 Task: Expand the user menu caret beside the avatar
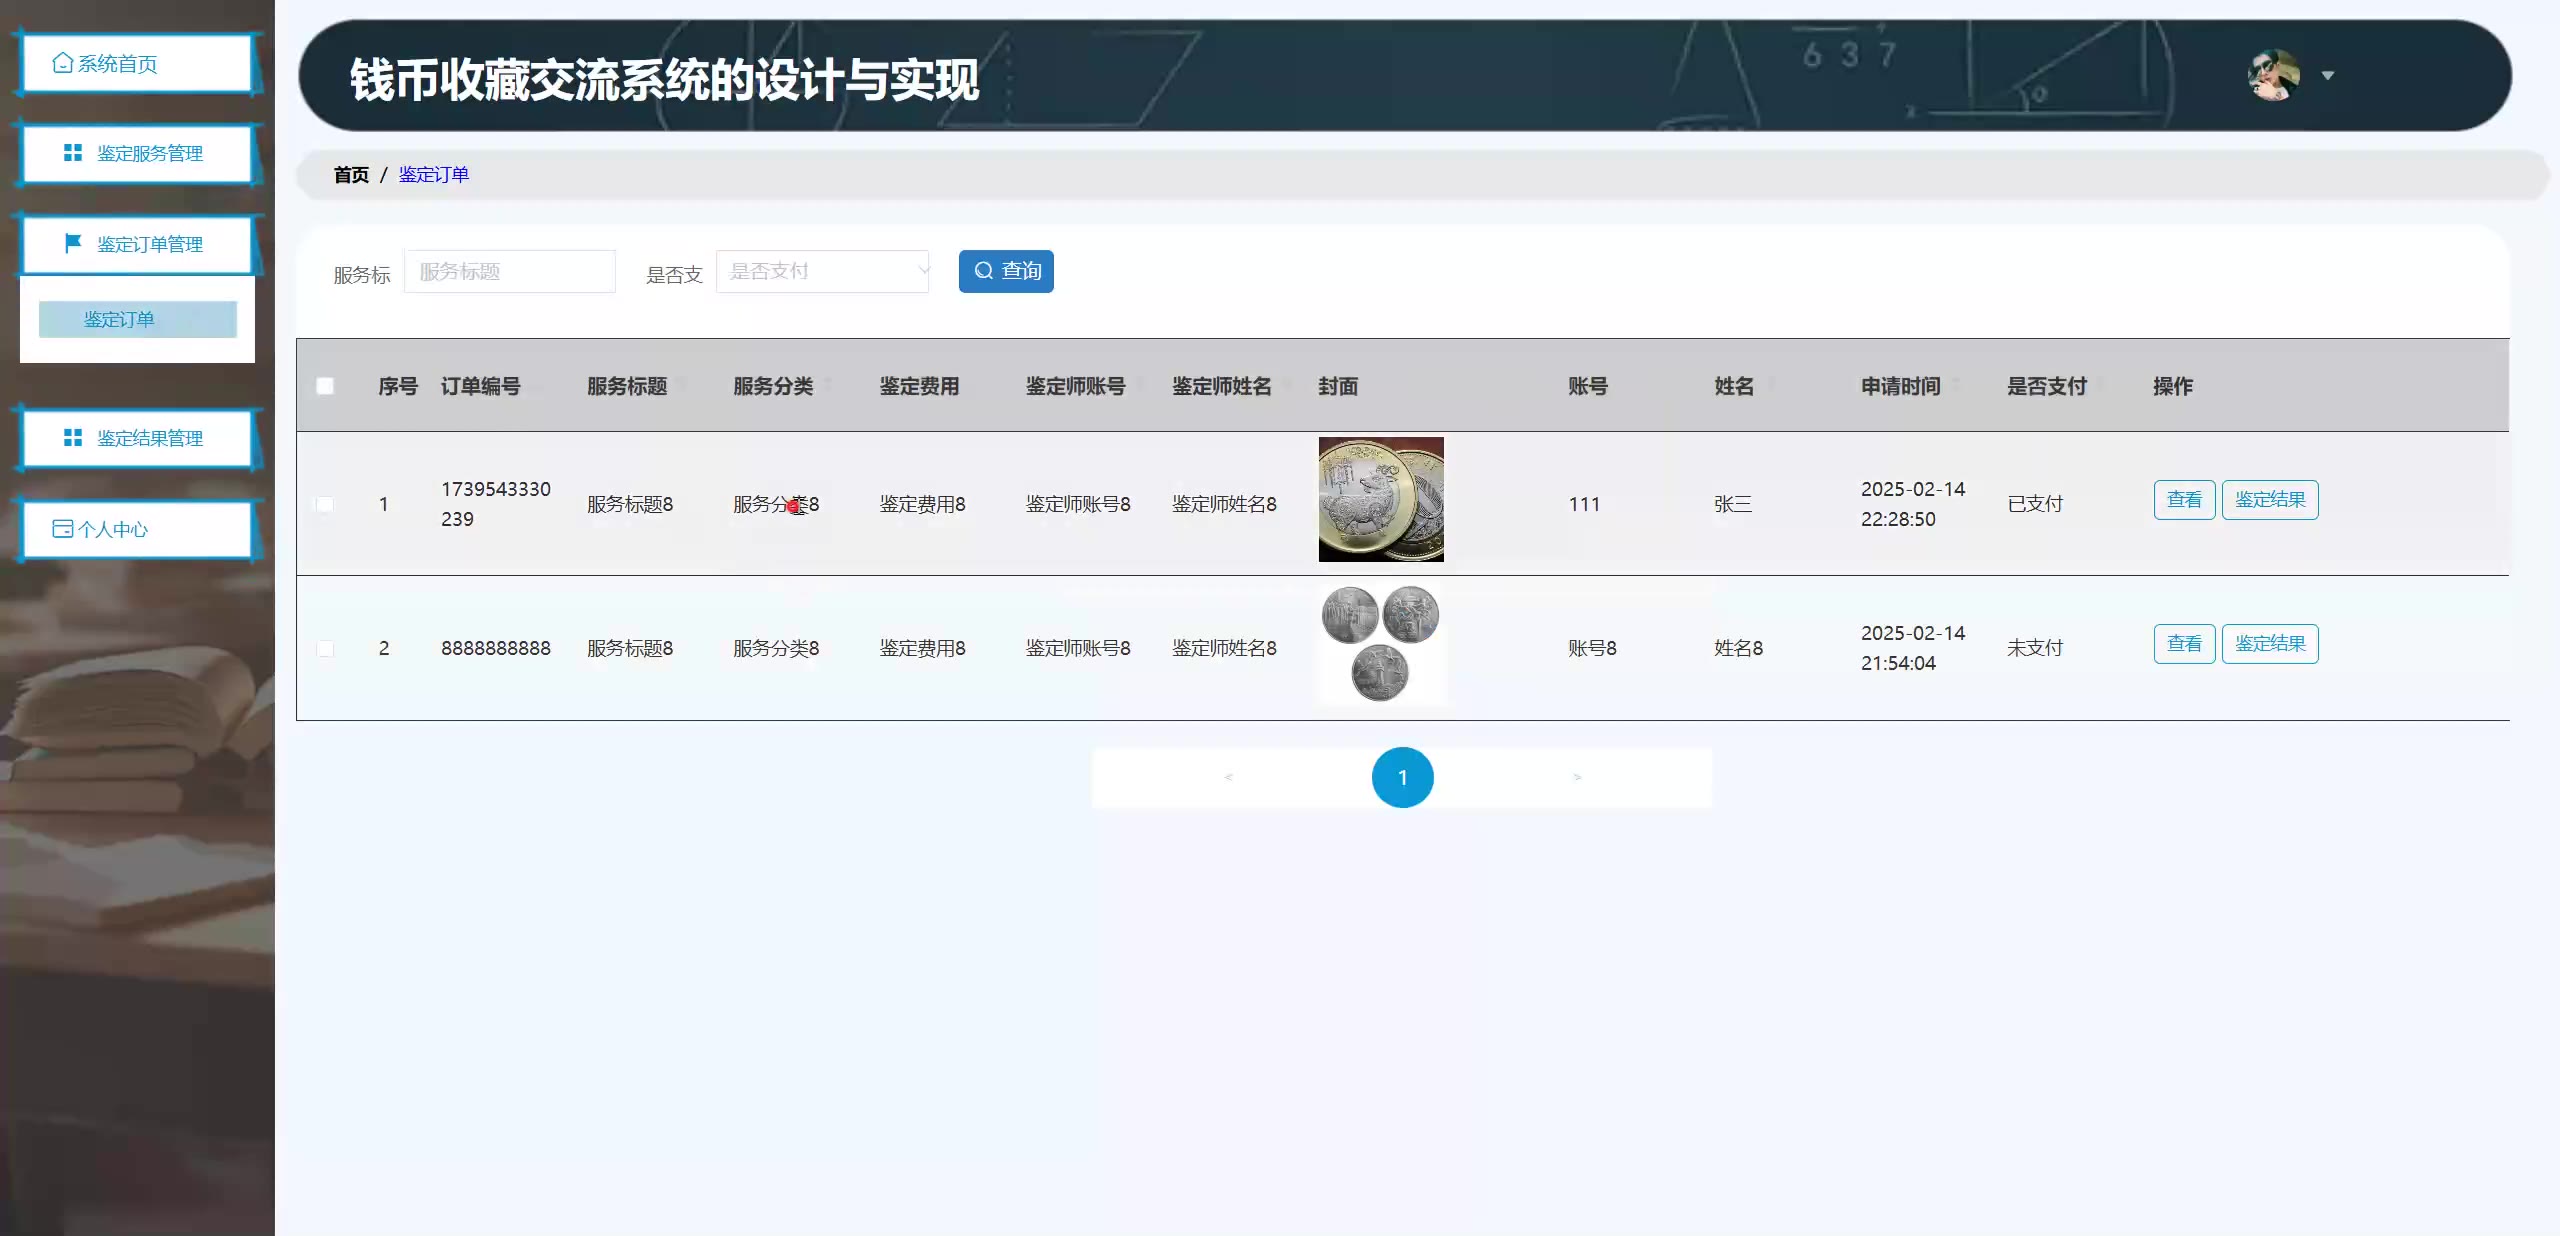click(x=2328, y=76)
